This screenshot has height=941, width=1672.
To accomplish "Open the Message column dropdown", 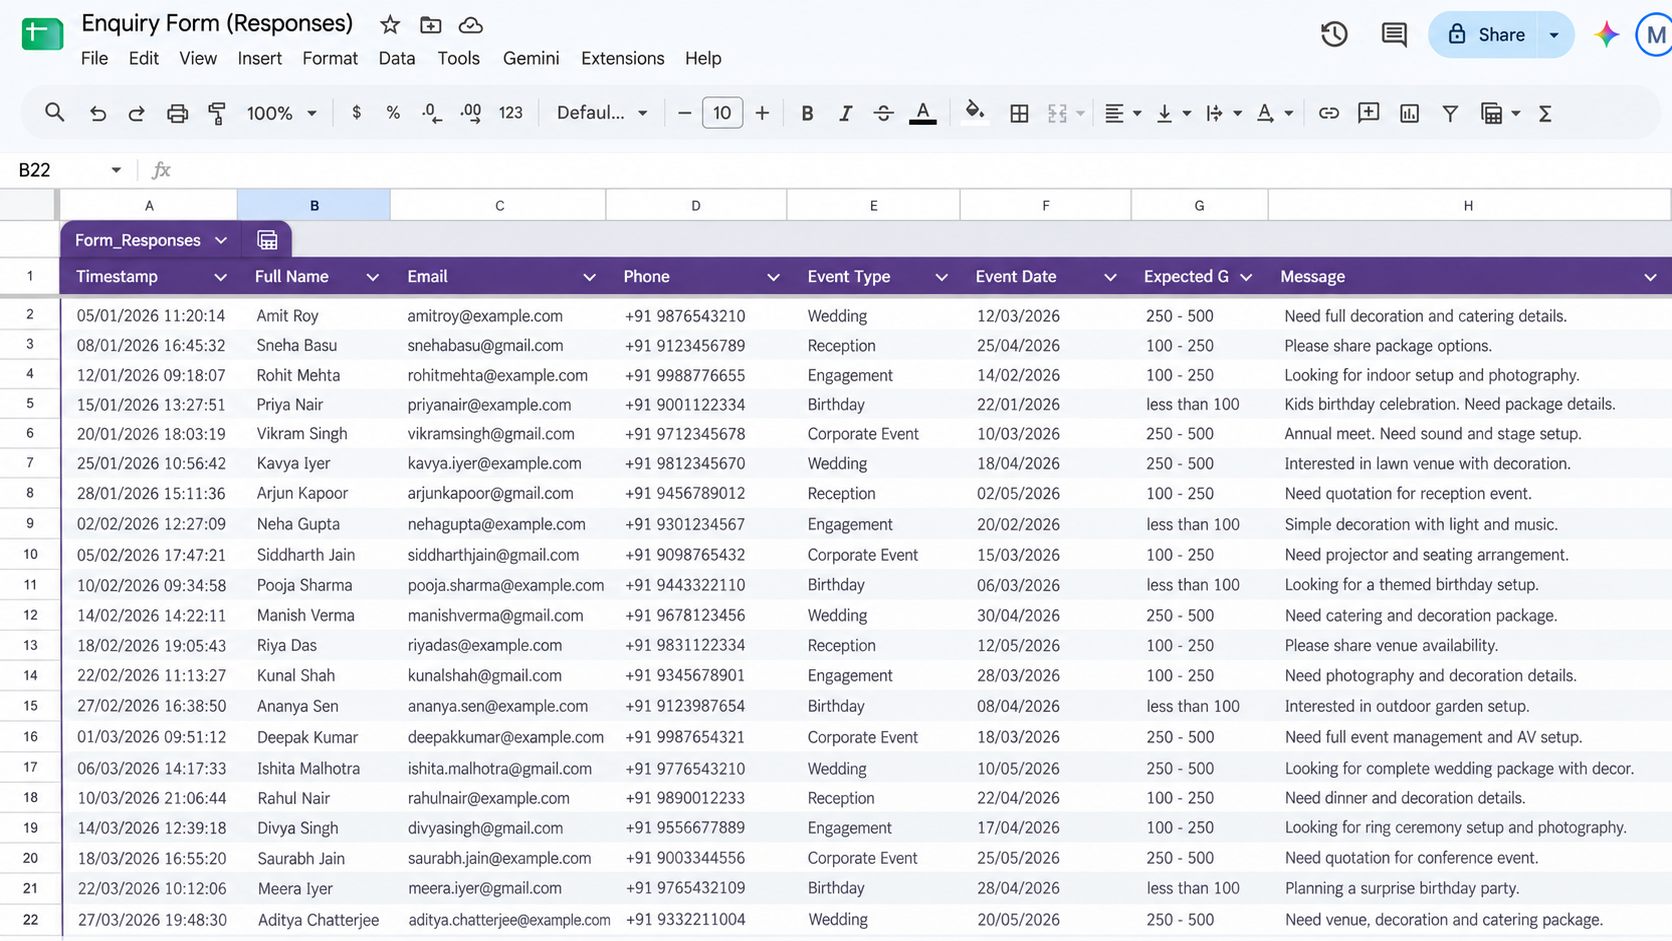I will 1650,277.
